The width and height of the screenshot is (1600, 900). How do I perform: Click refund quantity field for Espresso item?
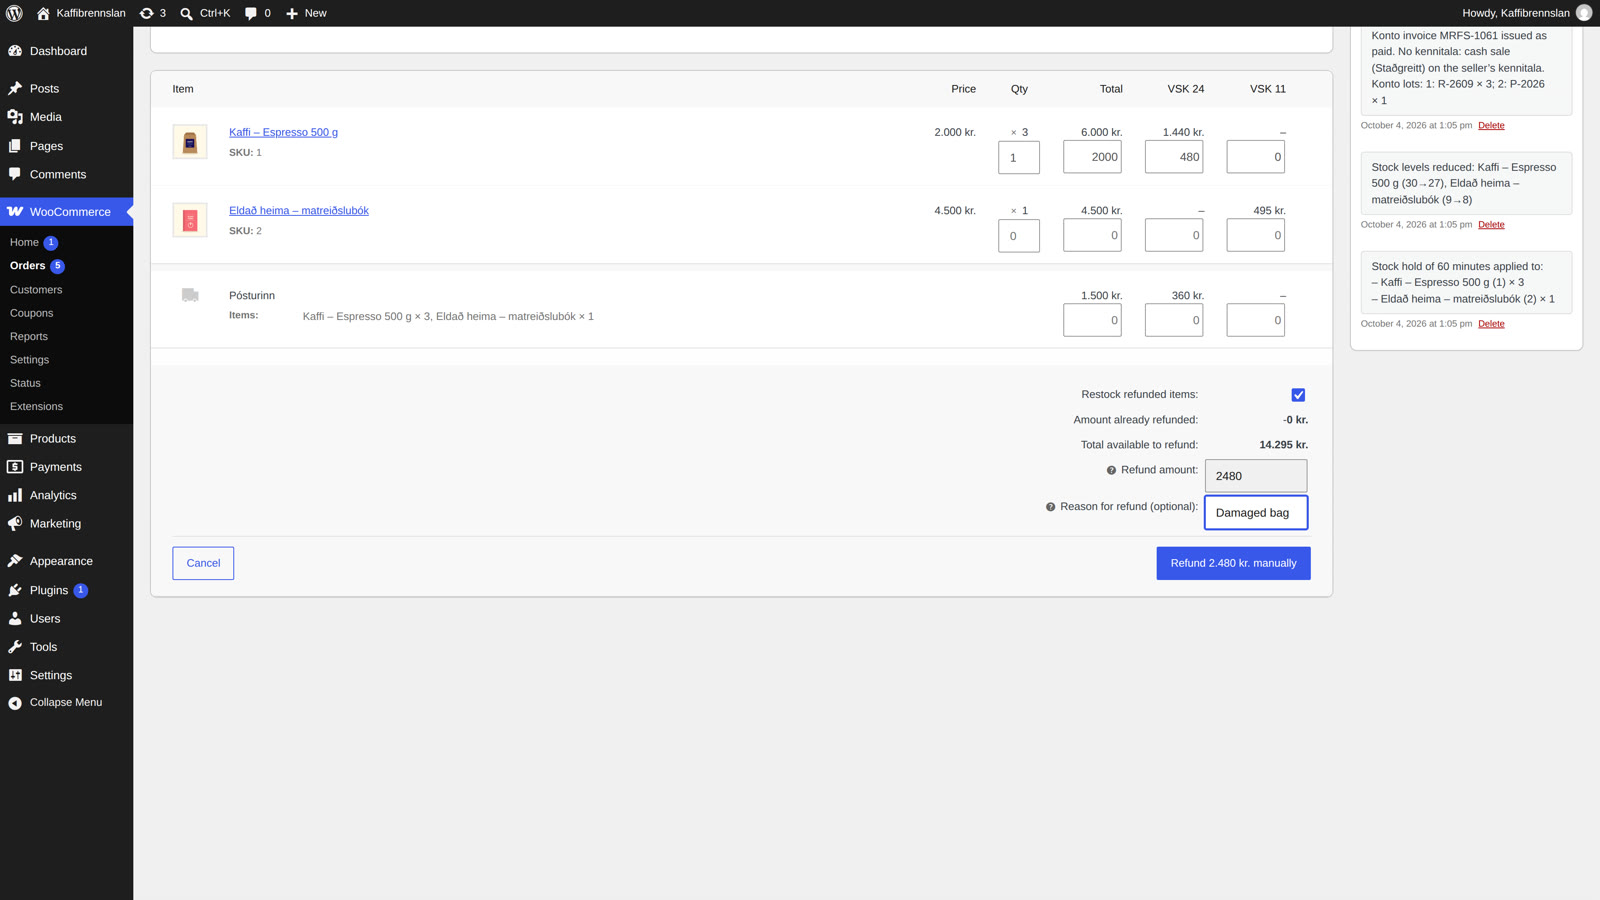1019,157
